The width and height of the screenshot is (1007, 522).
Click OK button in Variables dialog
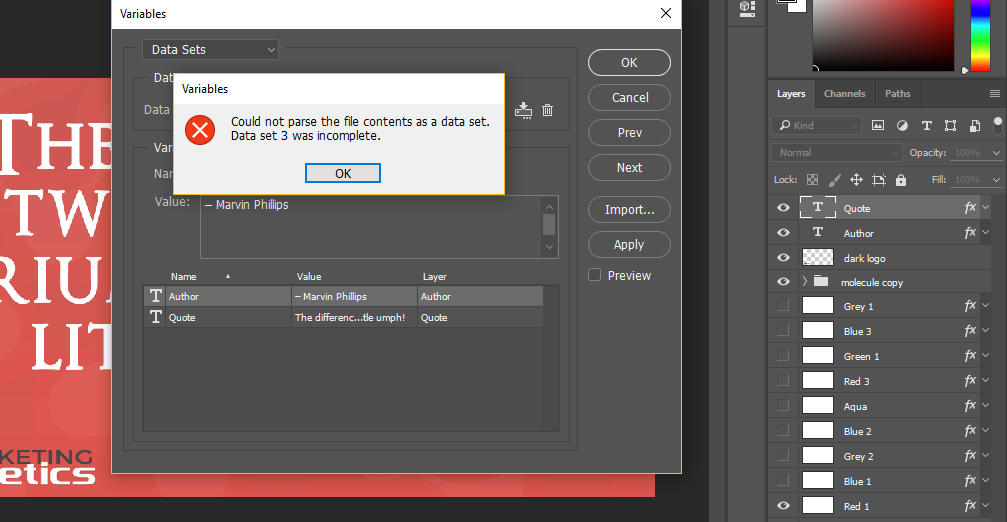point(629,62)
